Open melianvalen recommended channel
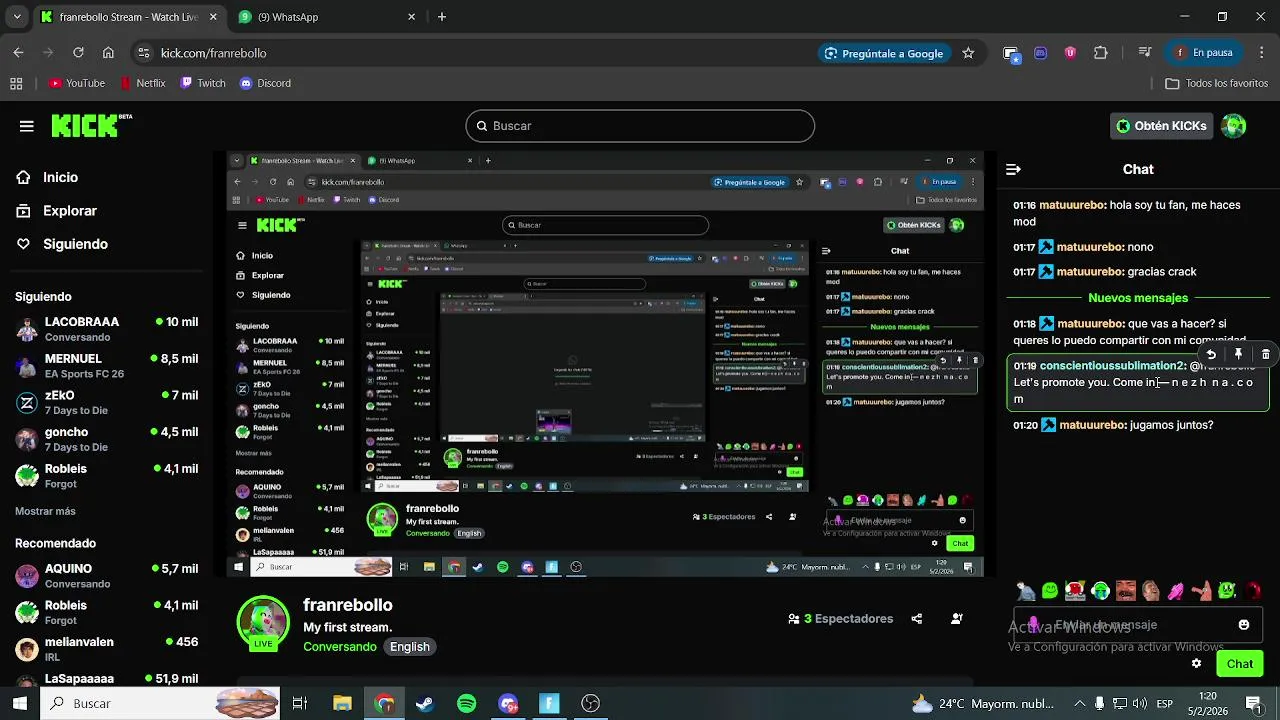Viewport: 1280px width, 720px height. tap(107, 649)
